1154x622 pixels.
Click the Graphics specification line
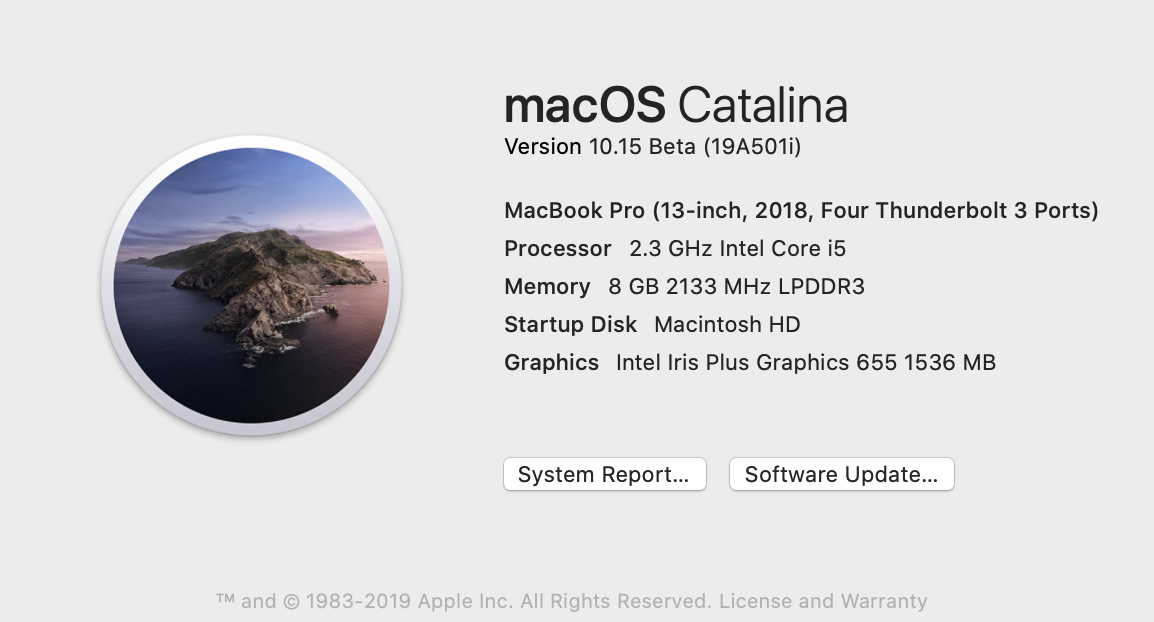coord(750,362)
